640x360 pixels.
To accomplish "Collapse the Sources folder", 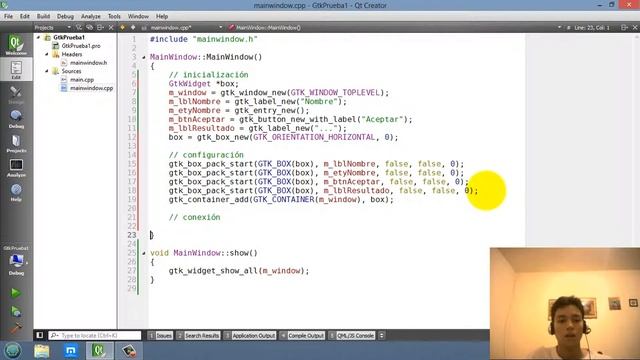I will pyautogui.click(x=47, y=71).
